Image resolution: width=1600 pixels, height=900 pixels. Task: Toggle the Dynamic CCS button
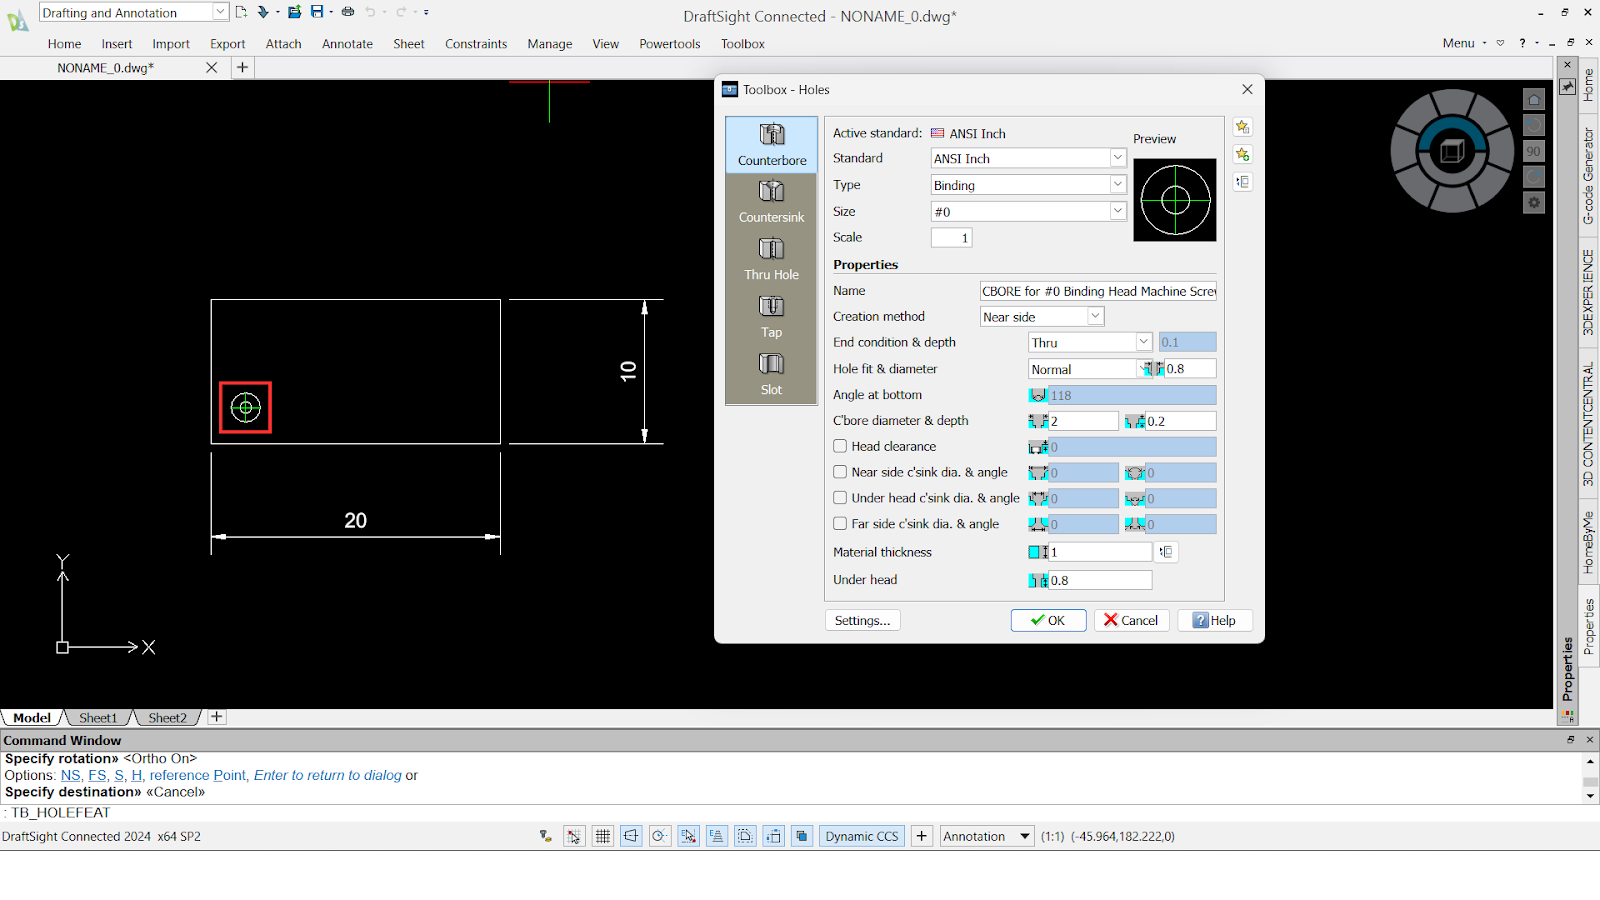click(x=862, y=836)
